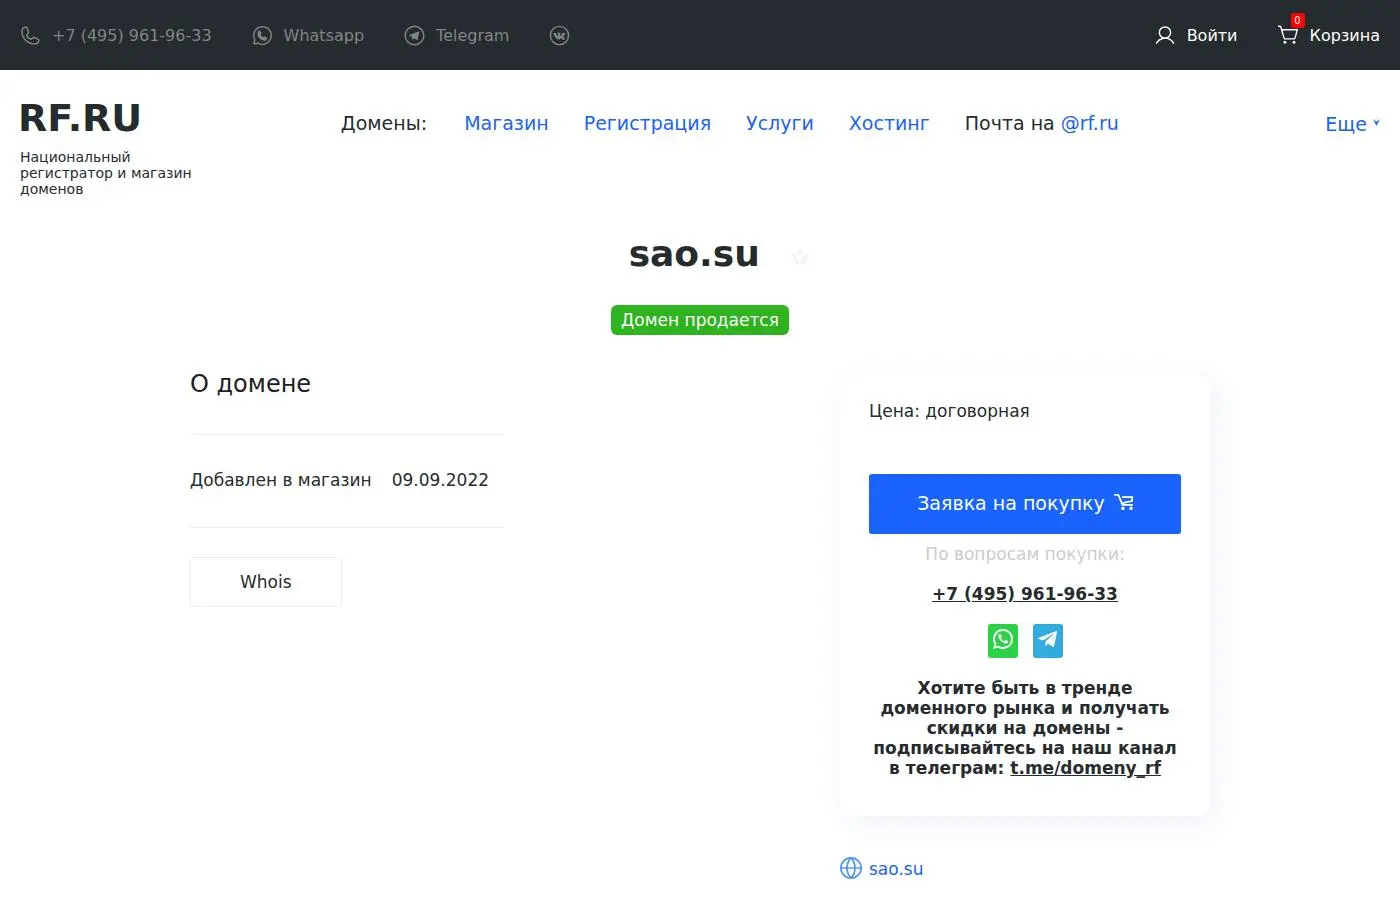Click the Добавлен в магазин label

coord(281,480)
